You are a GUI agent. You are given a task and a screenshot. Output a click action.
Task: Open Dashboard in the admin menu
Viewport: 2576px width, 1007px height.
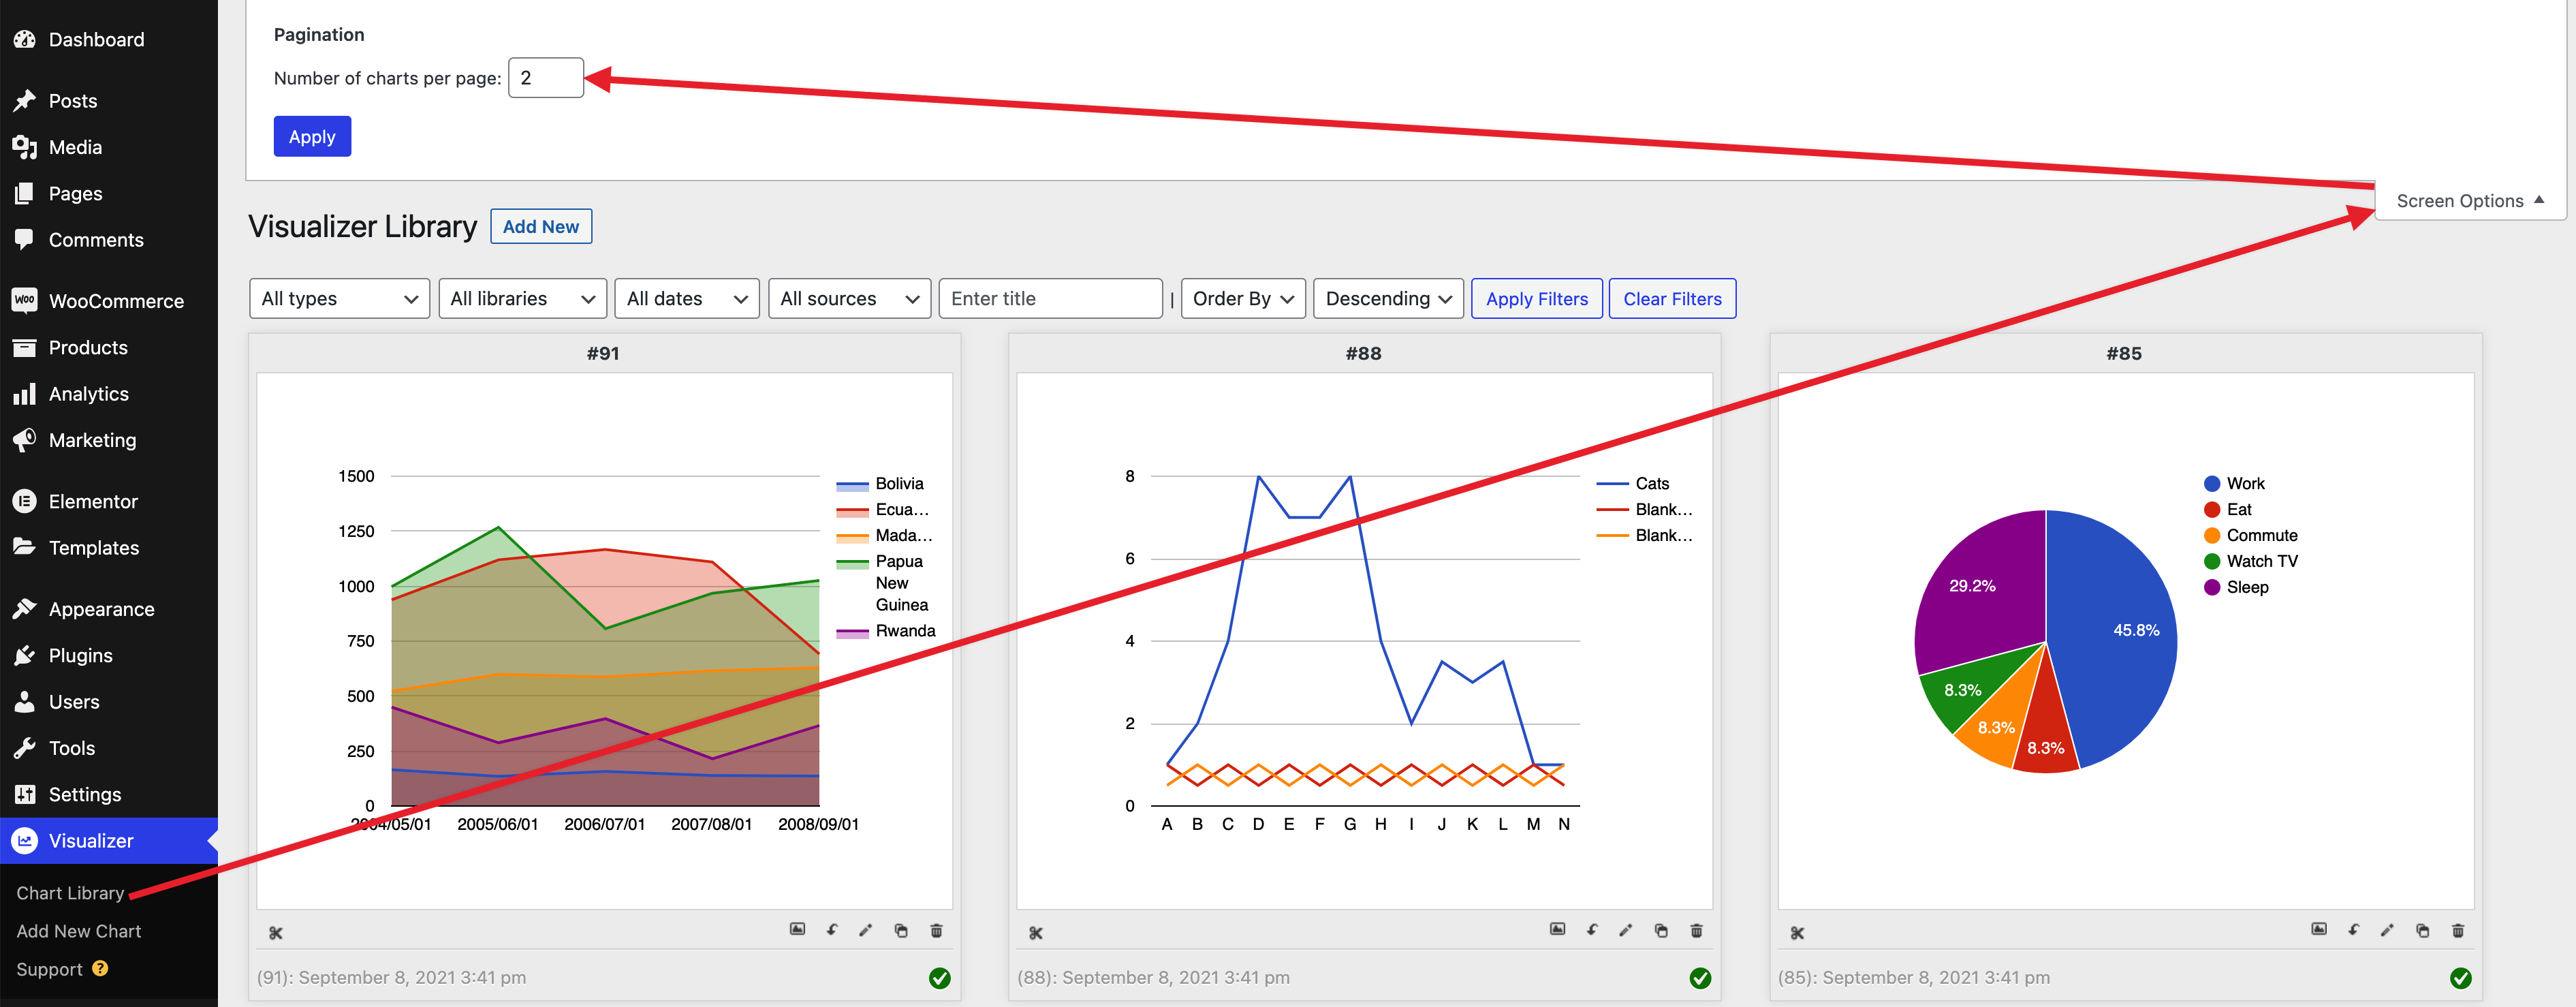coord(109,39)
